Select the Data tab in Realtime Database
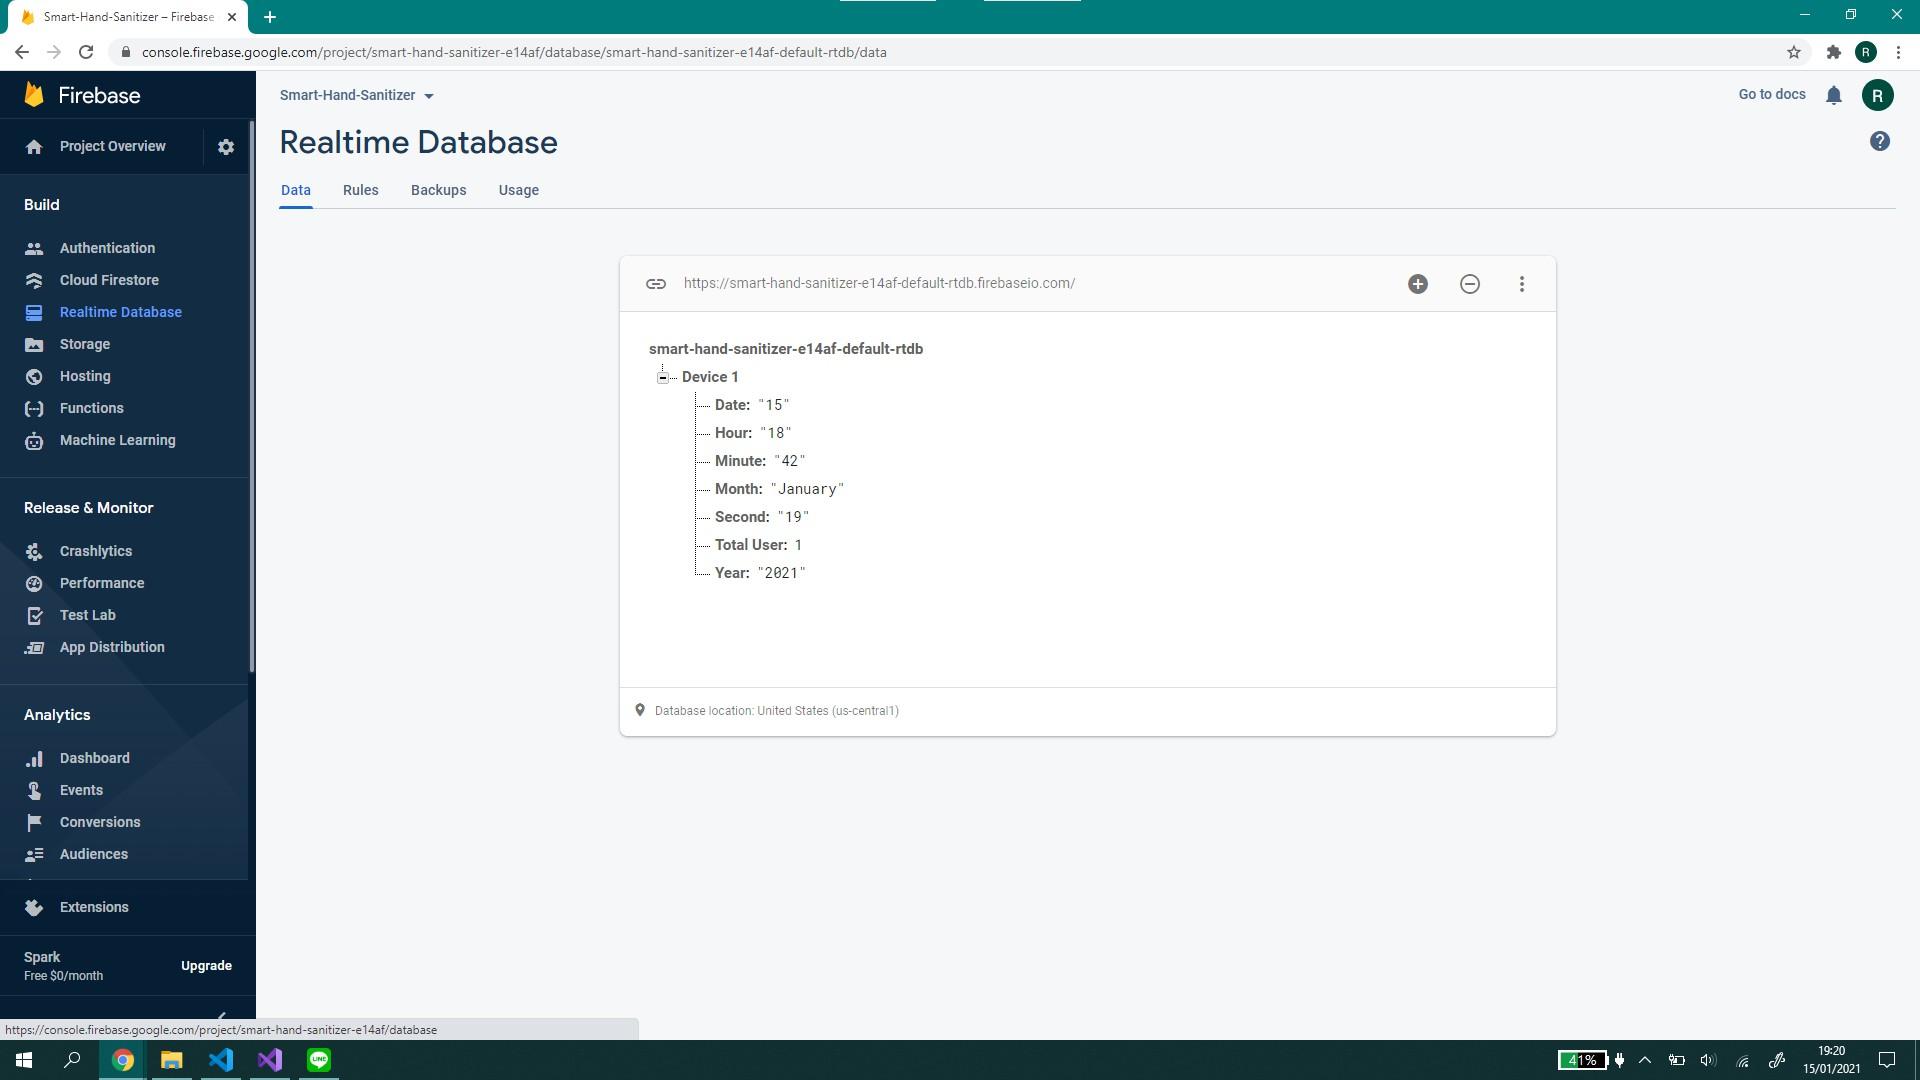This screenshot has height=1080, width=1920. (297, 190)
